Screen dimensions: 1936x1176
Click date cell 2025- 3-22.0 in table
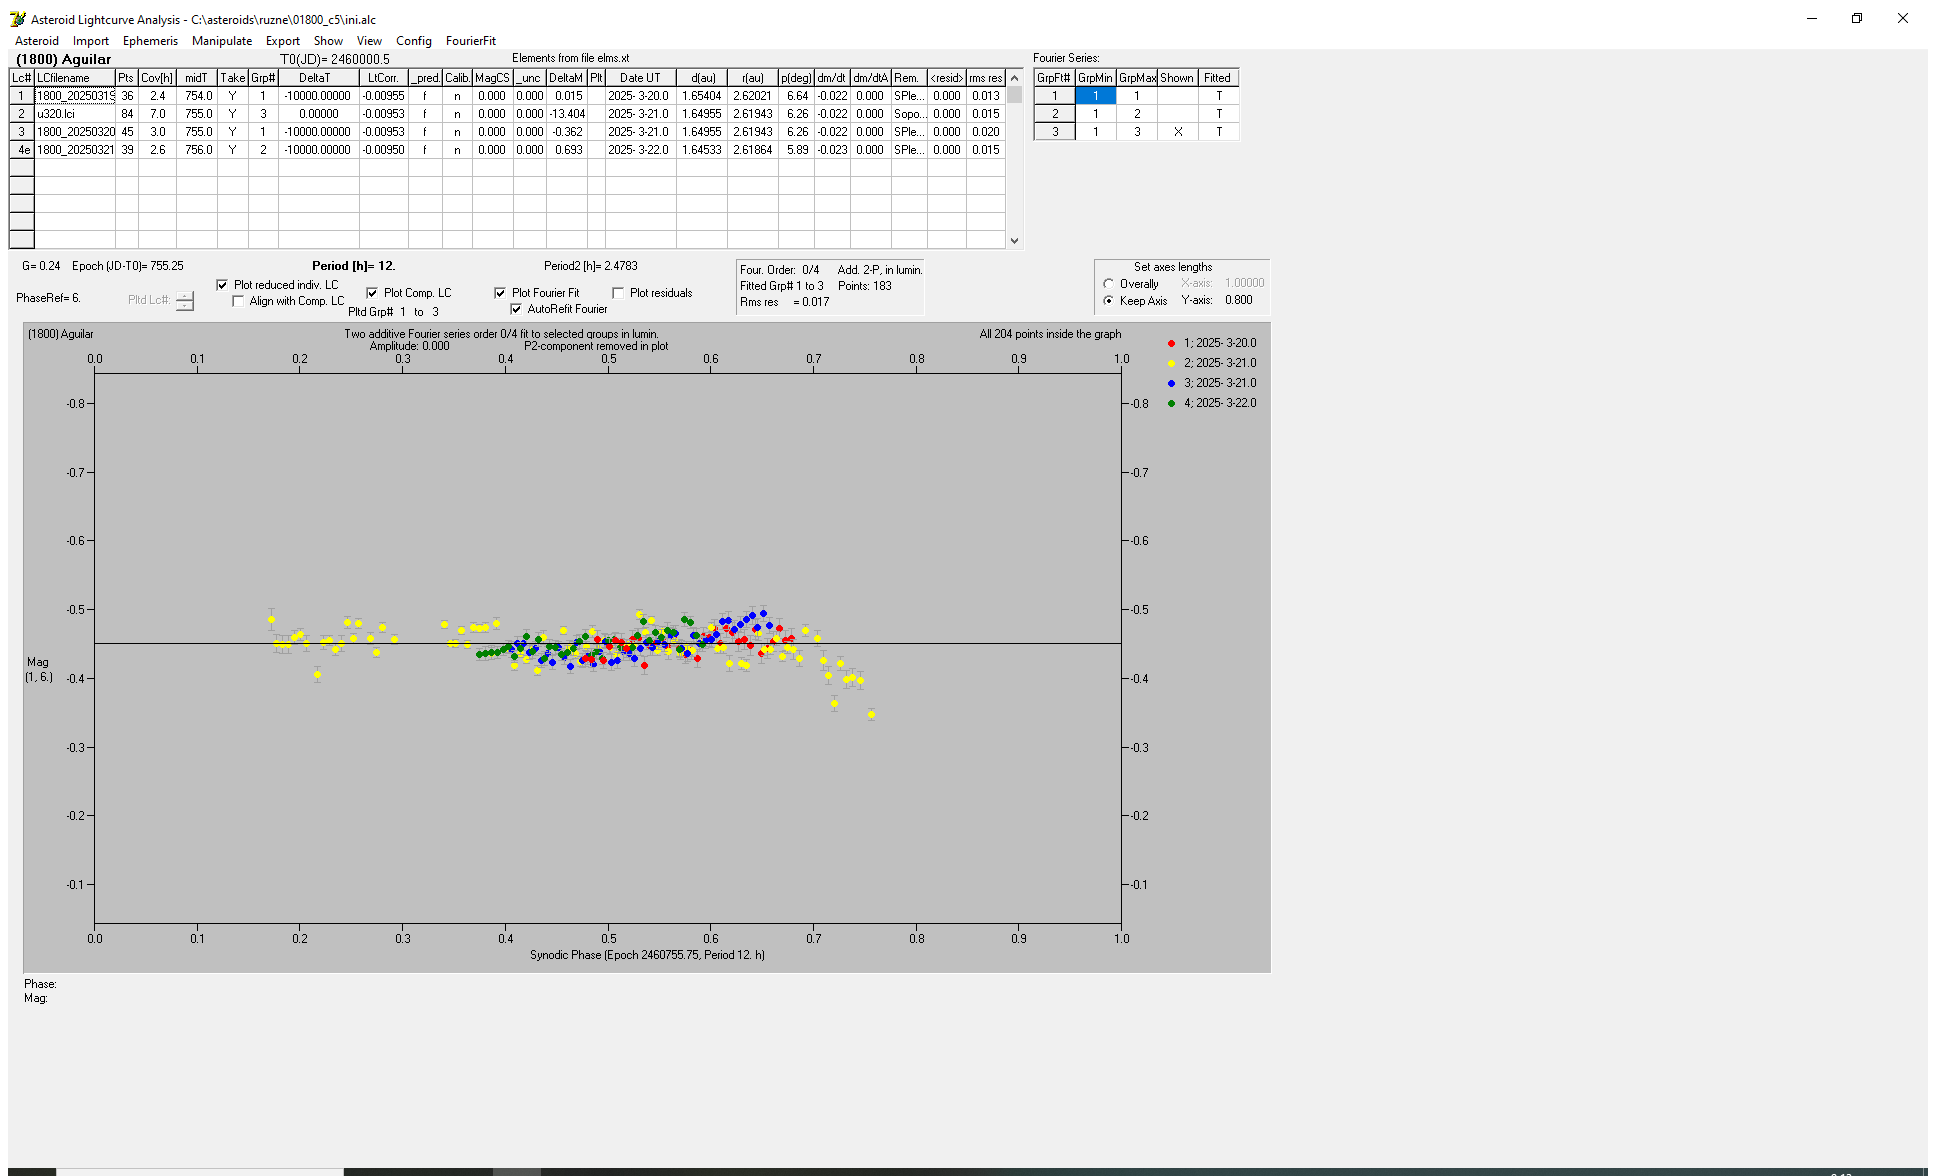coord(638,150)
